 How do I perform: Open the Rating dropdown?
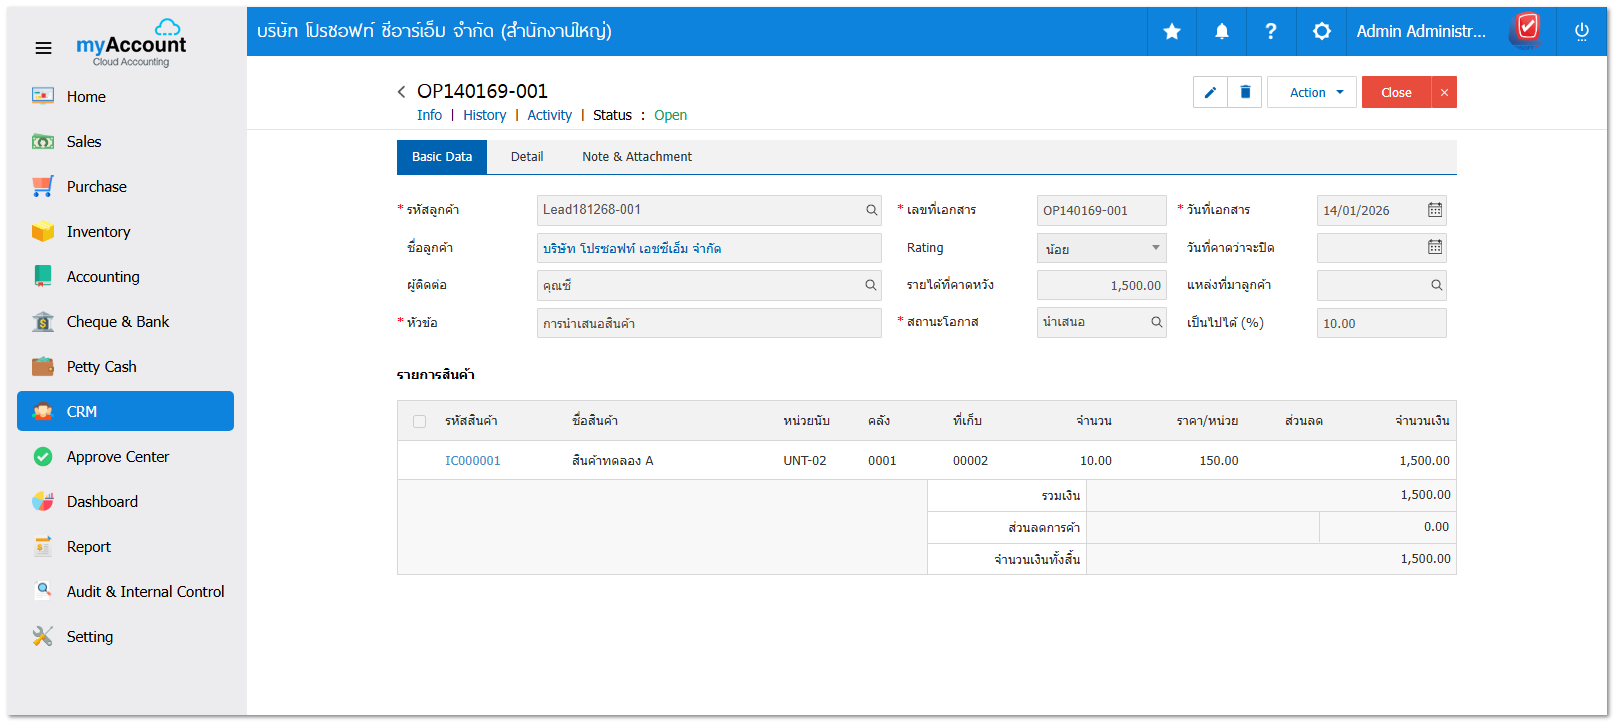pyautogui.click(x=1101, y=248)
